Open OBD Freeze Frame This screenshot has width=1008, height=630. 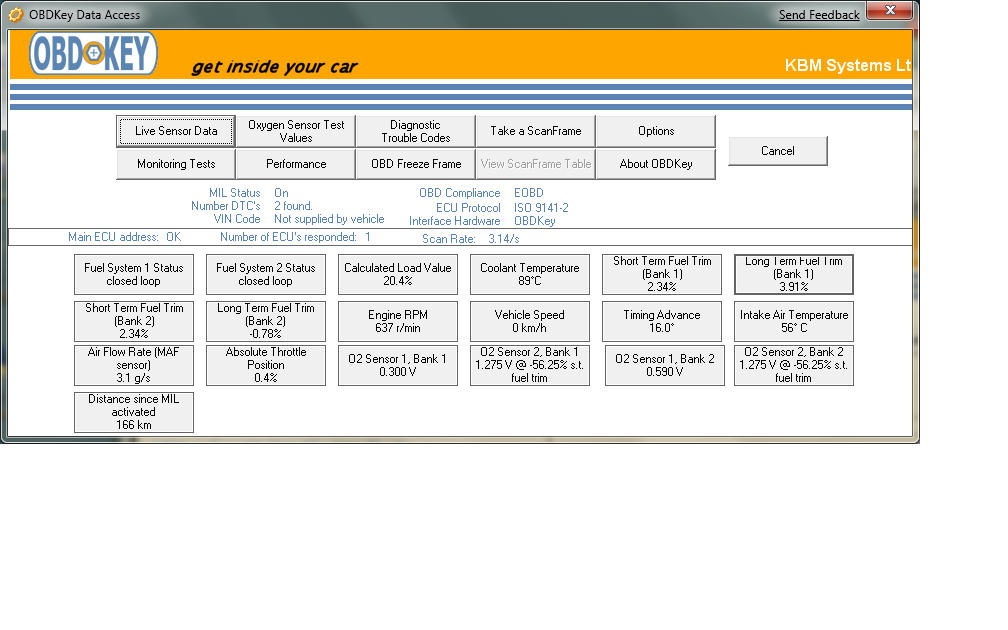(416, 164)
